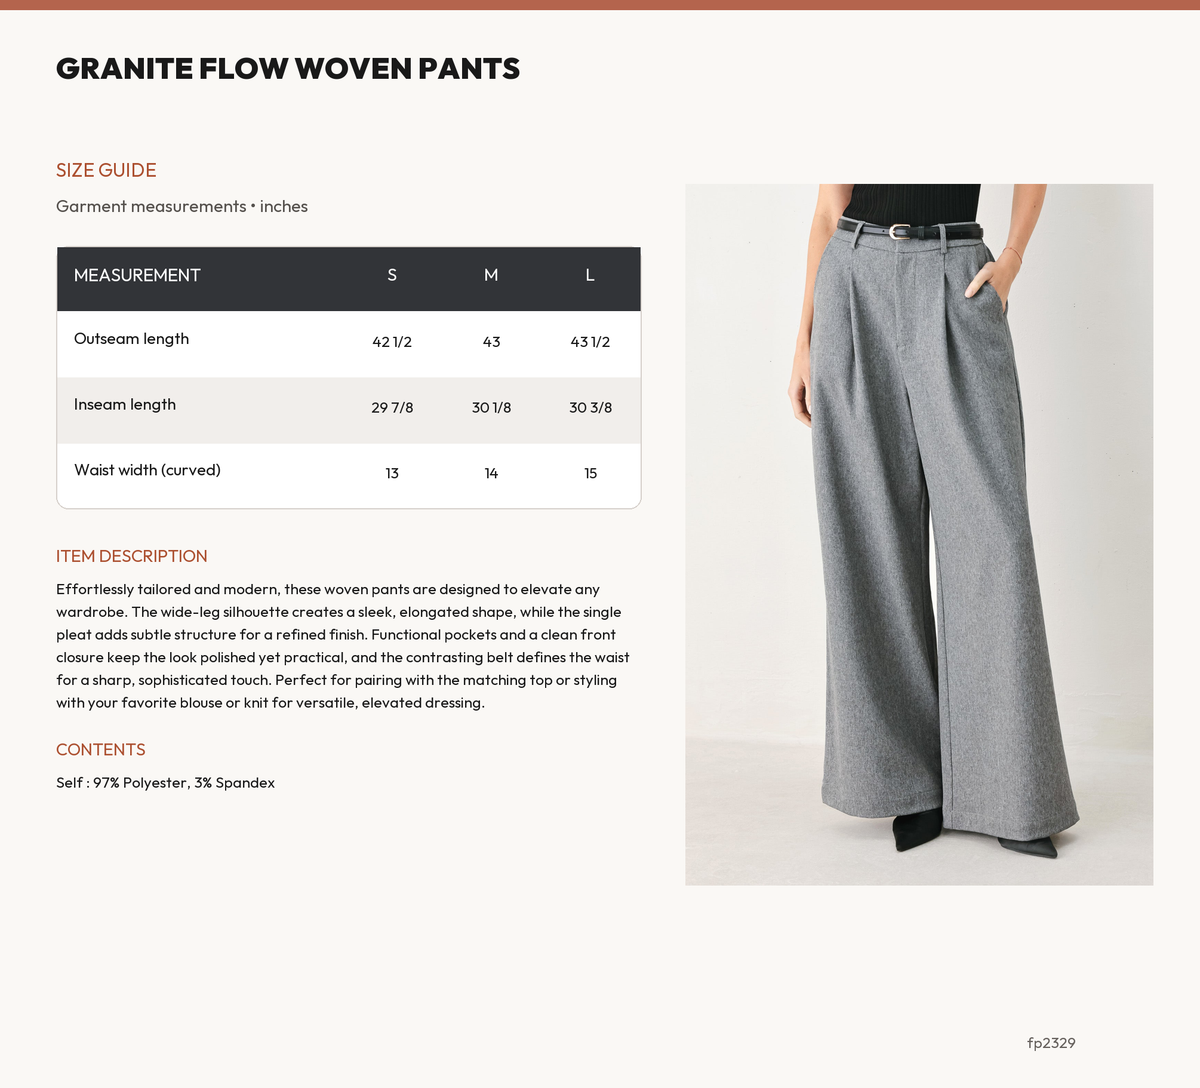Select the SIZE GUIDE heading
This screenshot has width=1200, height=1088.
tap(106, 170)
